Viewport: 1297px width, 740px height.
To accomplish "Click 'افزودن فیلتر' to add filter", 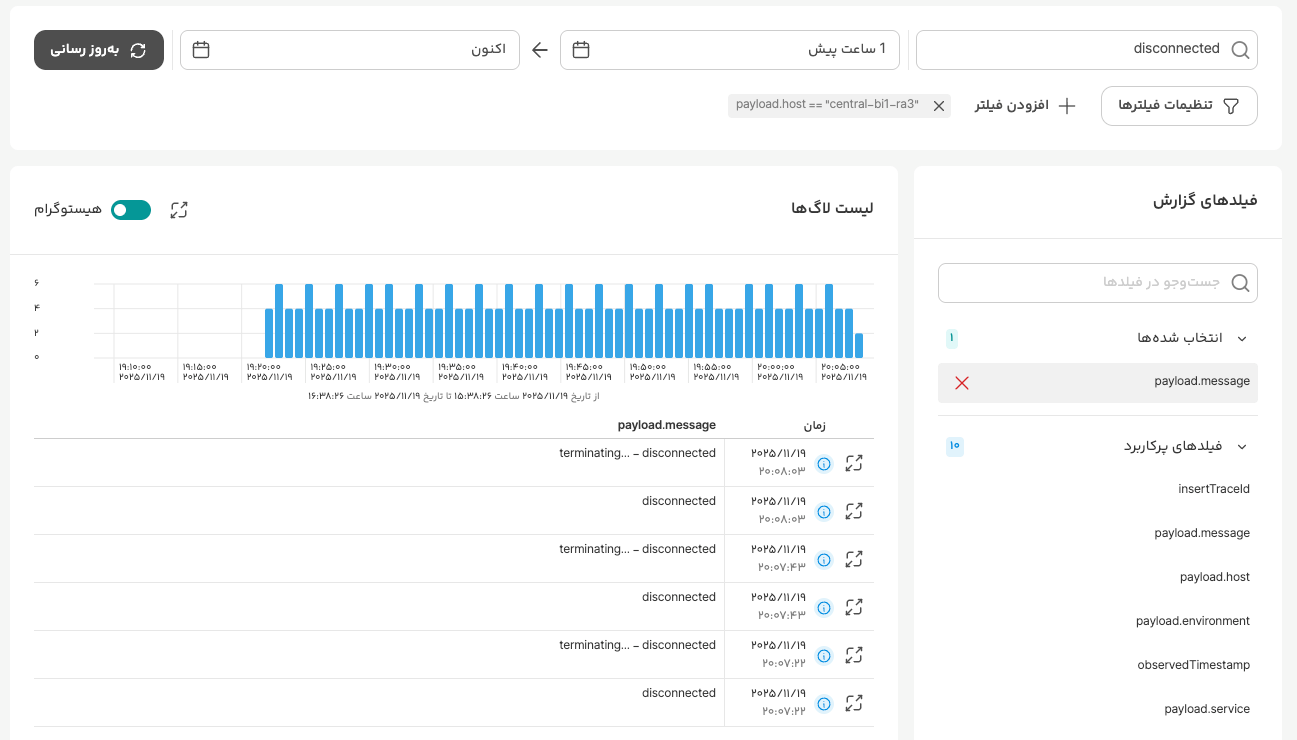I will pyautogui.click(x=1025, y=106).
